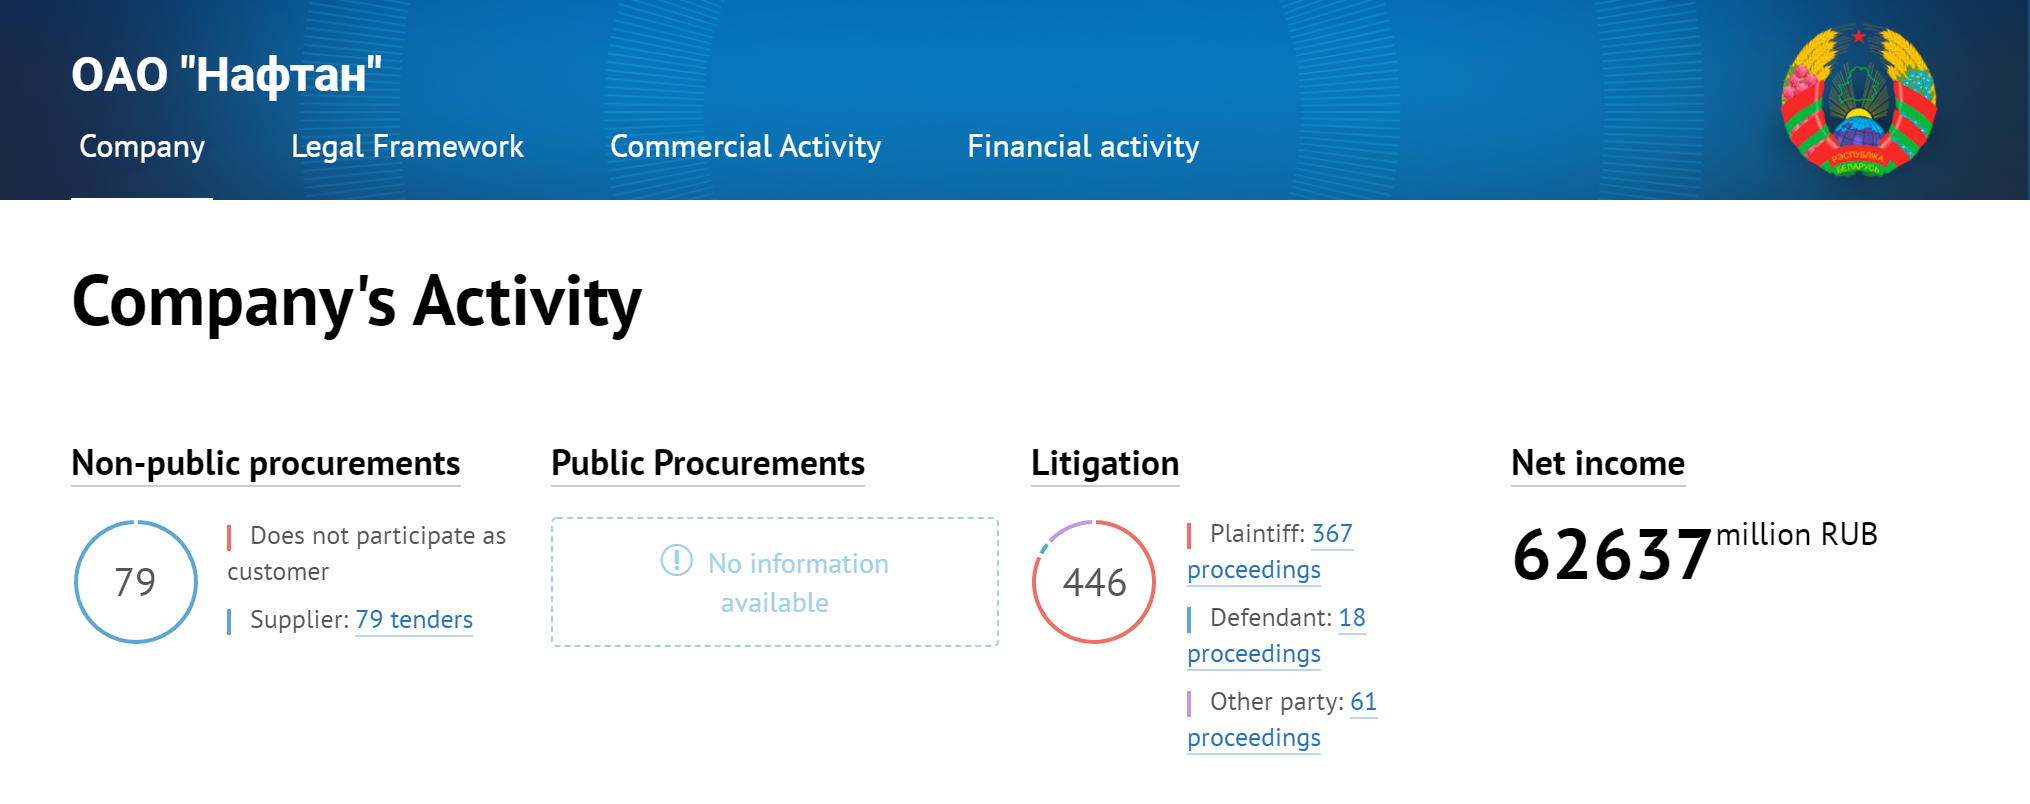This screenshot has height=804, width=2030.
Task: Click the 446 litigation circle chart
Action: click(x=1094, y=582)
